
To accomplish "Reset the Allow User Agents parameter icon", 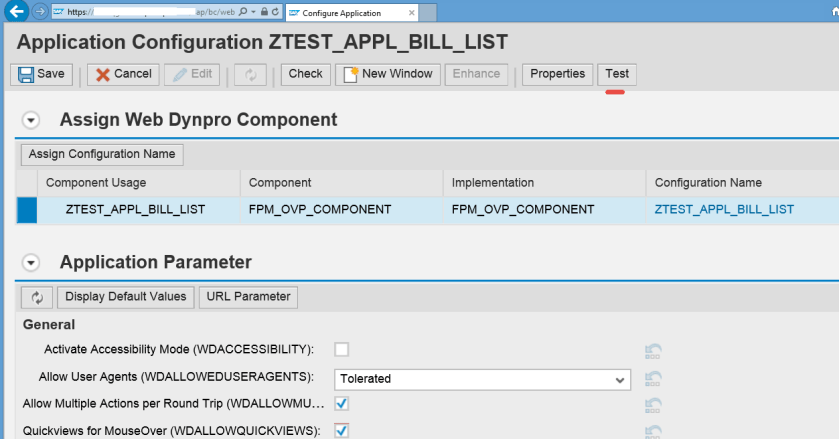I will (x=654, y=379).
